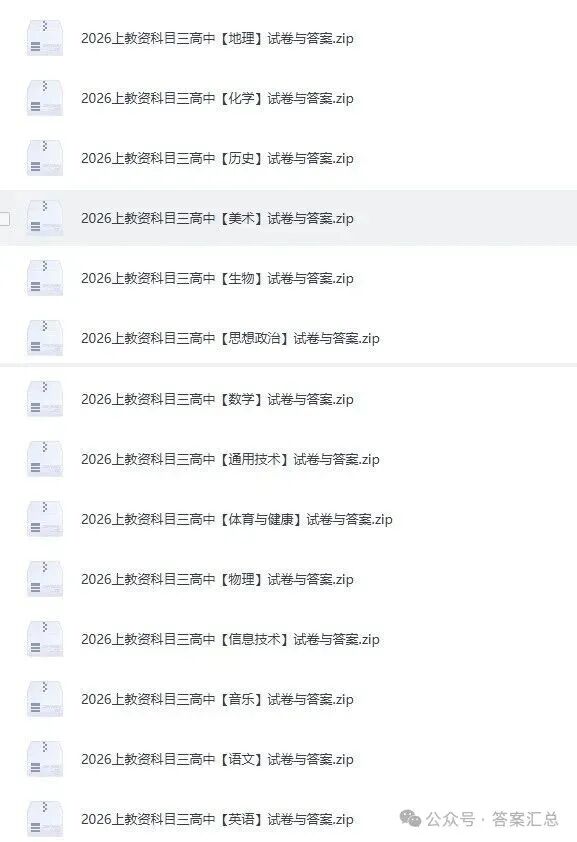Click the zip icon for 音乐 file
The width and height of the screenshot is (577, 842).
pyautogui.click(x=45, y=699)
